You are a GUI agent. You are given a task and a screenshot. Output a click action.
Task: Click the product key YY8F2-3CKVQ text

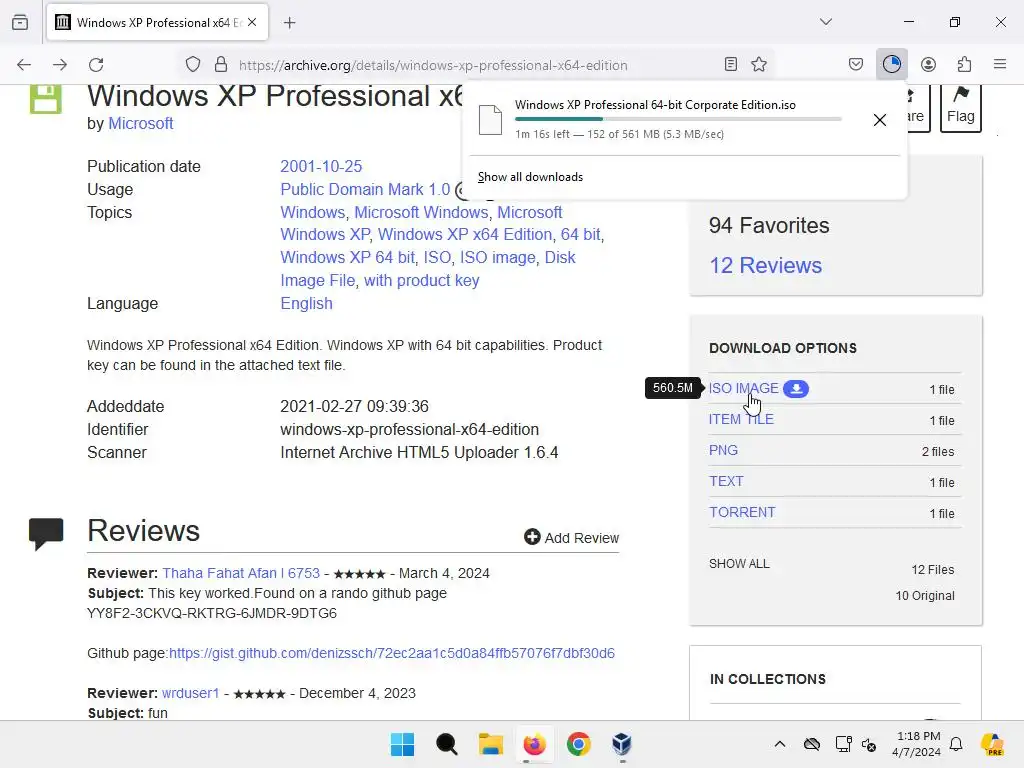[x=212, y=613]
